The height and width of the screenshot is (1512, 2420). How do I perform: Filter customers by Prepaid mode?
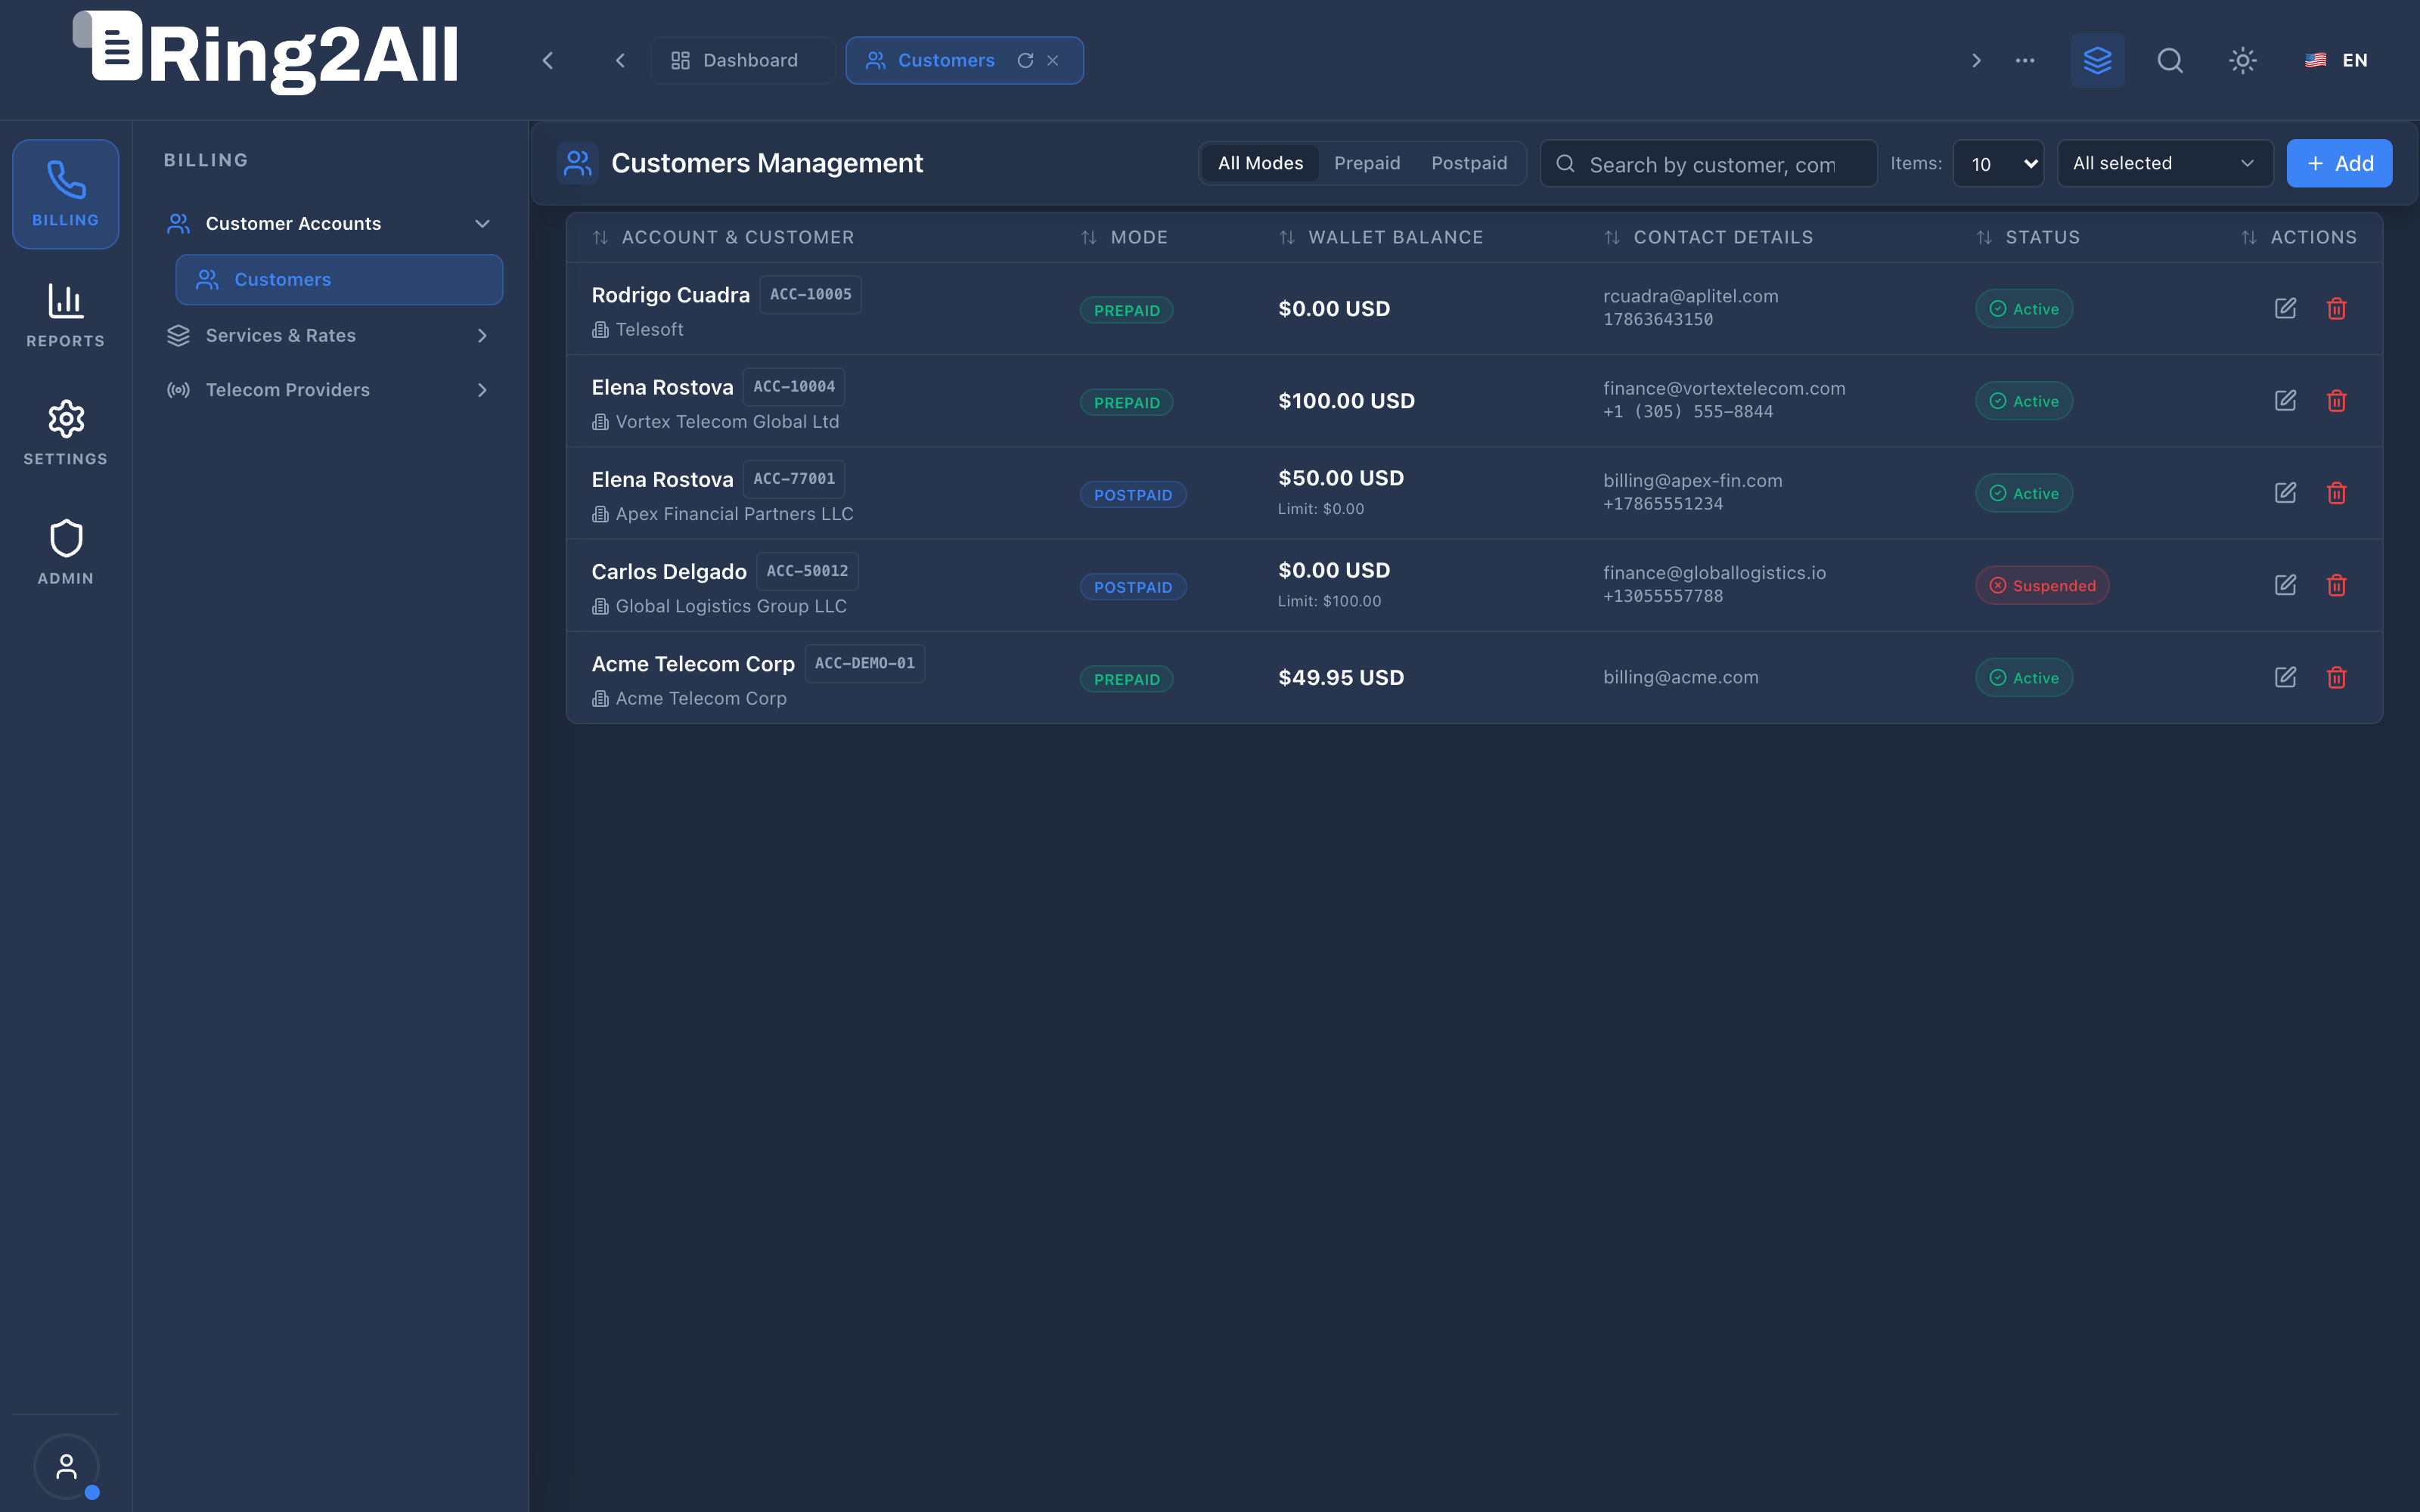(1367, 163)
